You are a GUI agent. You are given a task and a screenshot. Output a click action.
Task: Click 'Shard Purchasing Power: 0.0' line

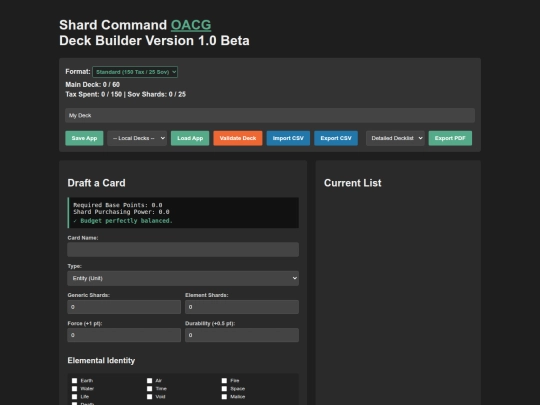(121, 212)
